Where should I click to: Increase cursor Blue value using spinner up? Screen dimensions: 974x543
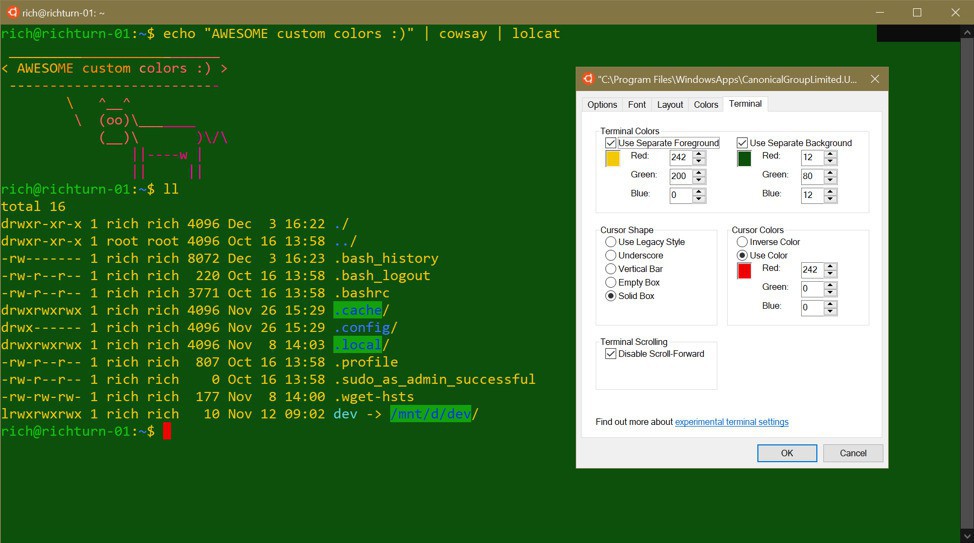[830, 304]
